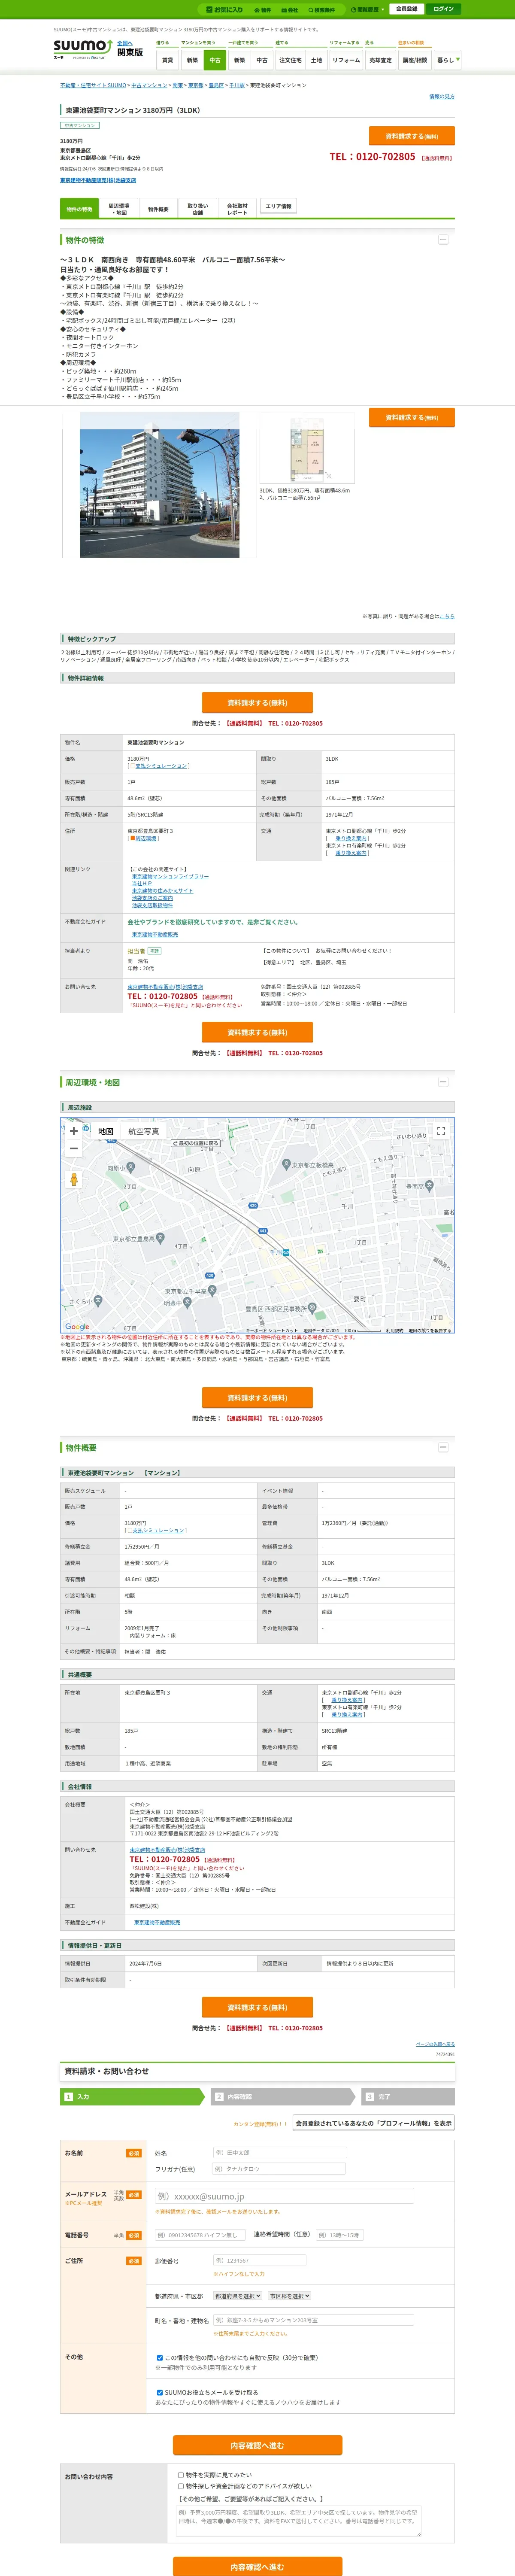Open the 都道府県を選択 dropdown
515x2576 pixels.
click(x=238, y=2296)
